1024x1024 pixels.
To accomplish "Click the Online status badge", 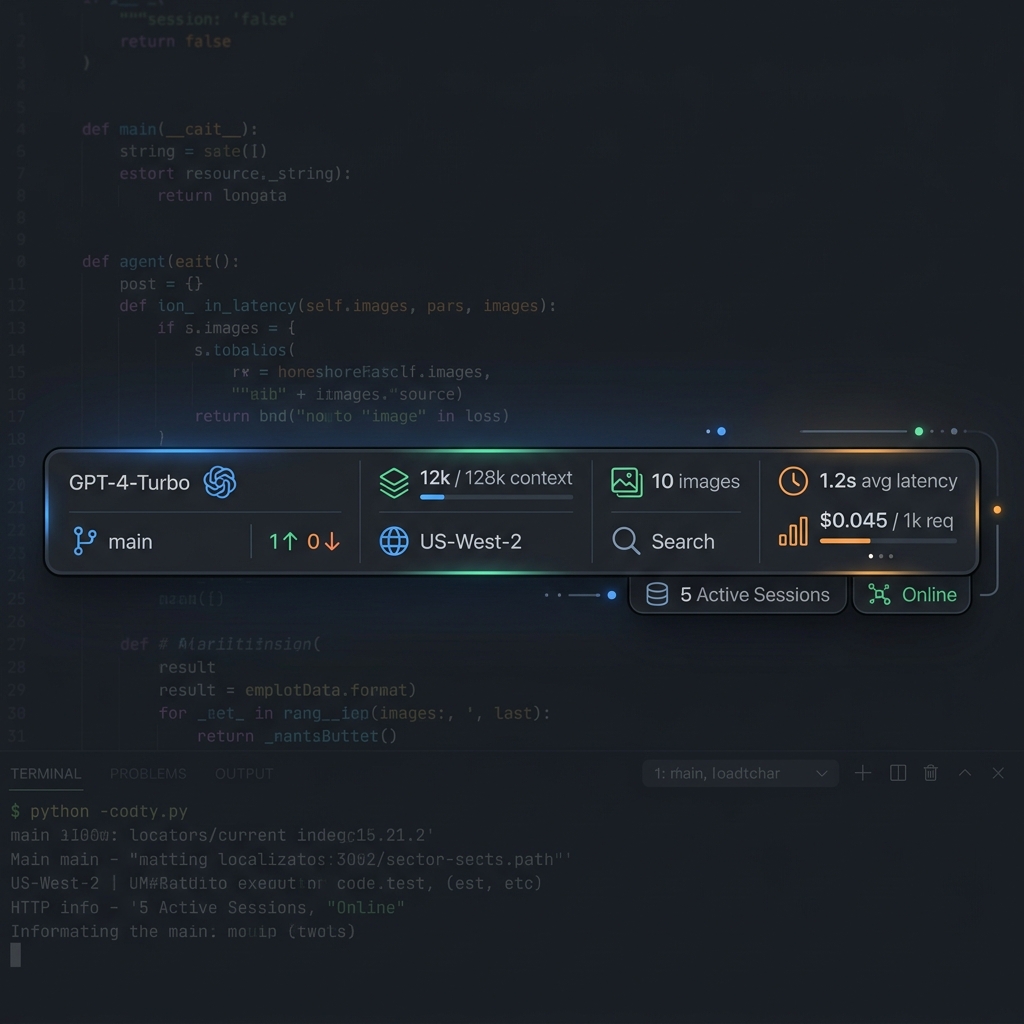I will [x=912, y=595].
